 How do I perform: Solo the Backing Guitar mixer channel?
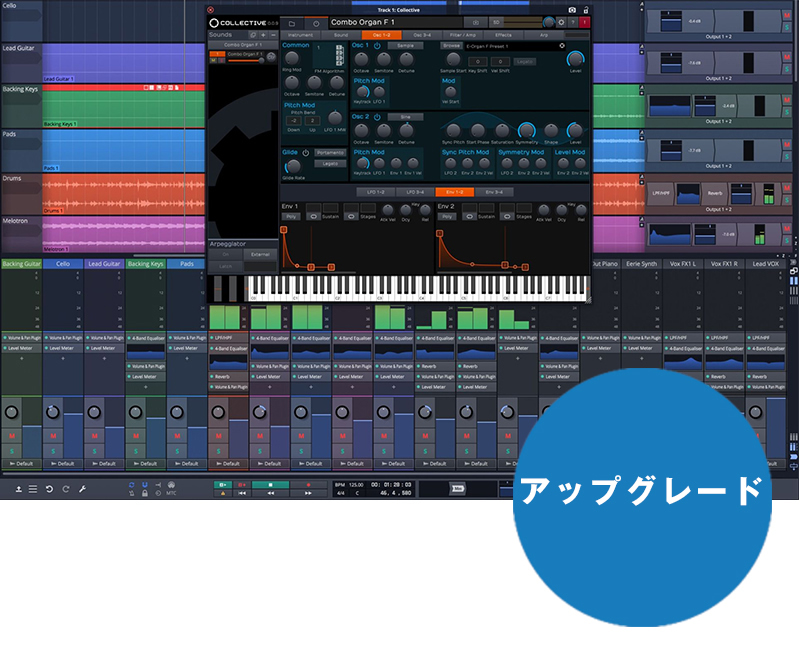[12, 451]
